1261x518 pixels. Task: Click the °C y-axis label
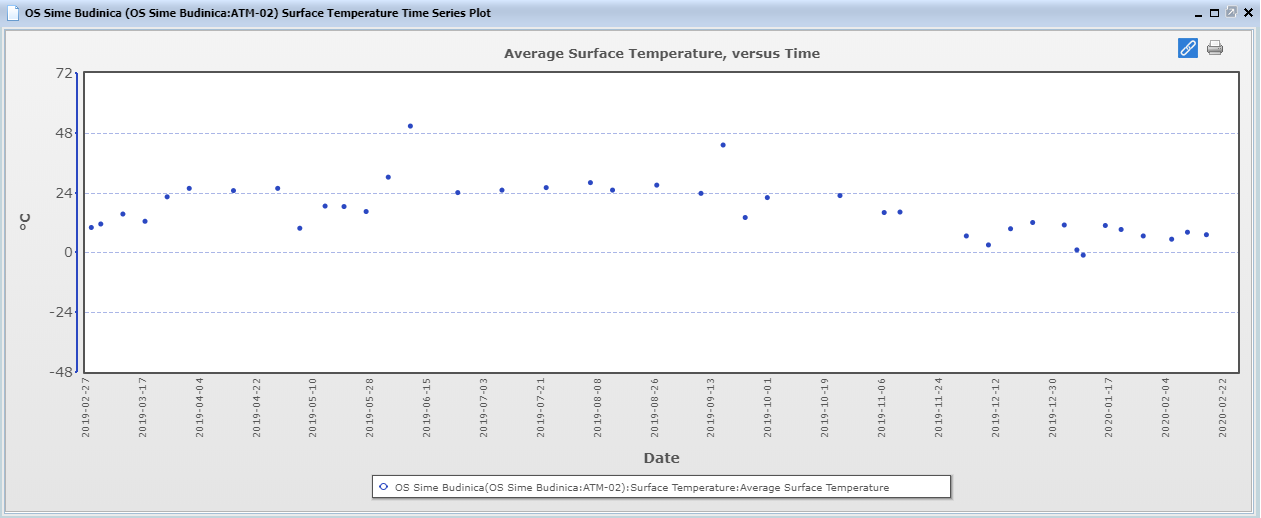[x=26, y=222]
